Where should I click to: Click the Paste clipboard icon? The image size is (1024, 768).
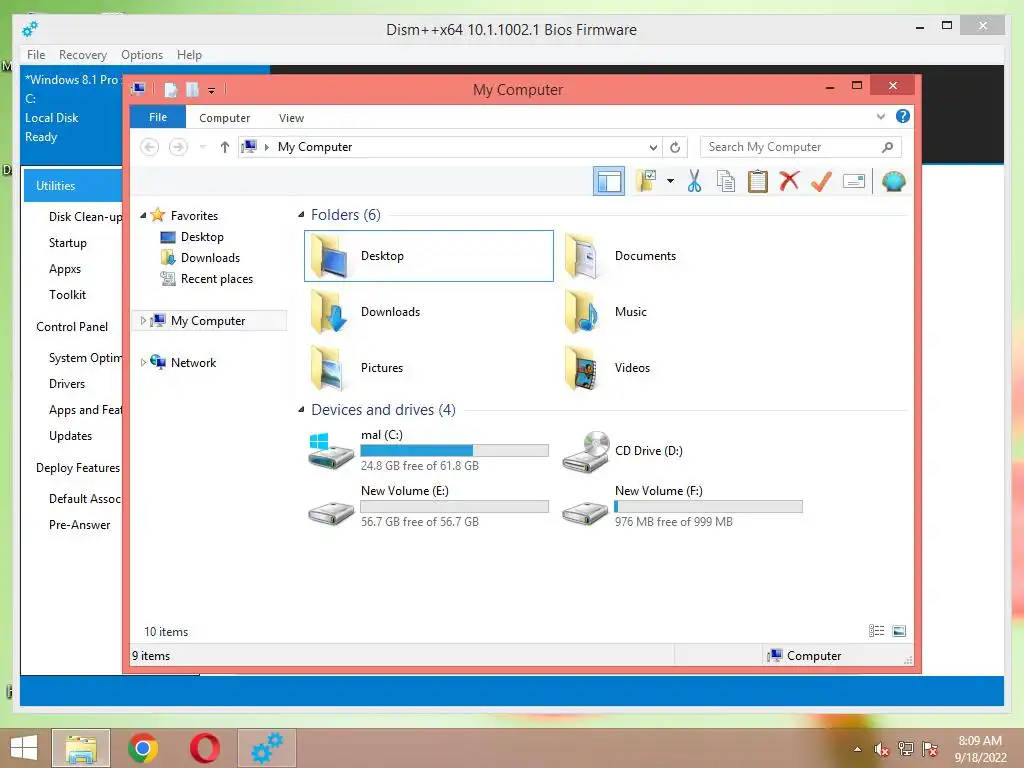click(758, 181)
